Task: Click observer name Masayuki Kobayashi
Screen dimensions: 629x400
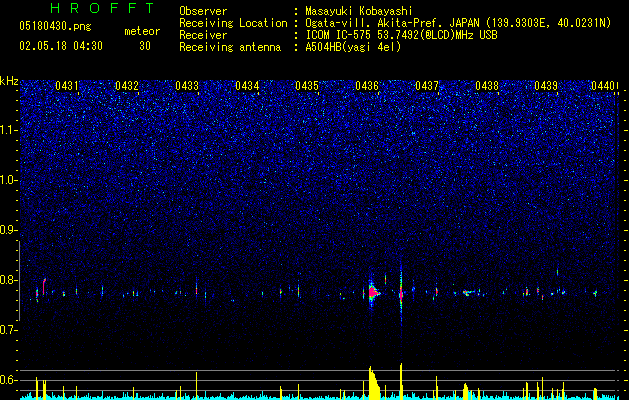Action: click(x=359, y=11)
